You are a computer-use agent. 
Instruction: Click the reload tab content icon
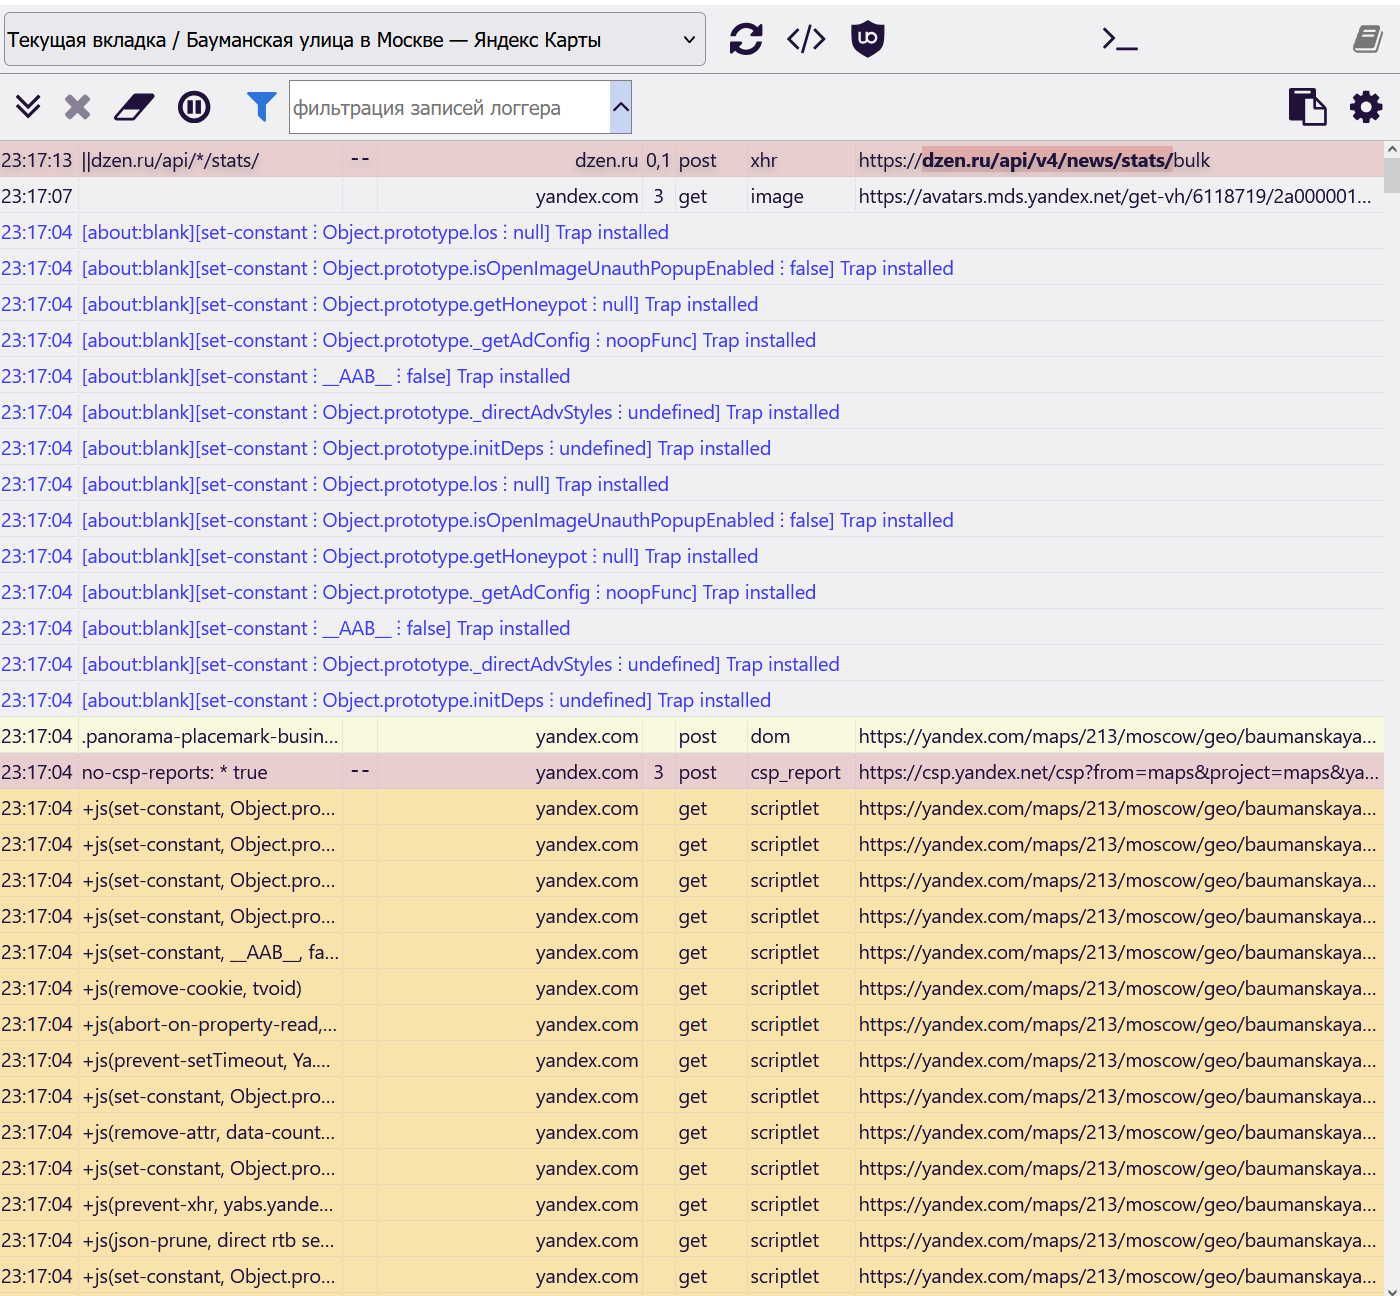[x=746, y=39]
